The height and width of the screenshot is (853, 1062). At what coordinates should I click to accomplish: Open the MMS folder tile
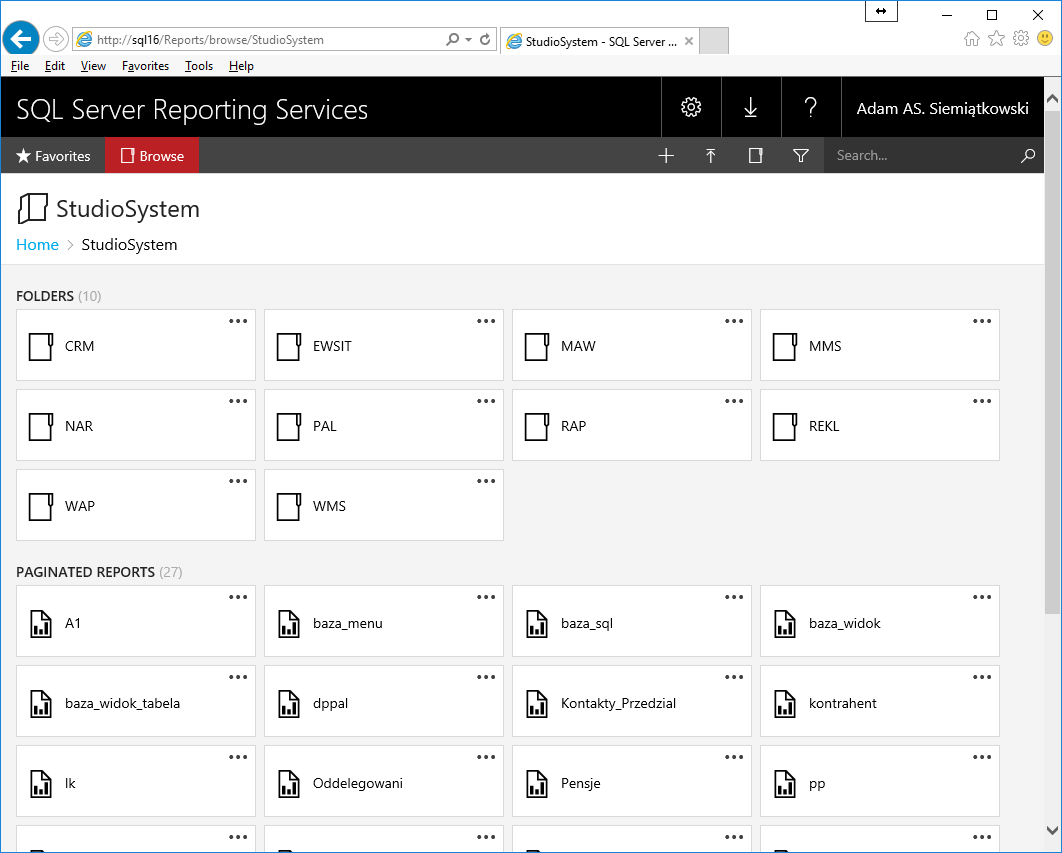pos(879,346)
